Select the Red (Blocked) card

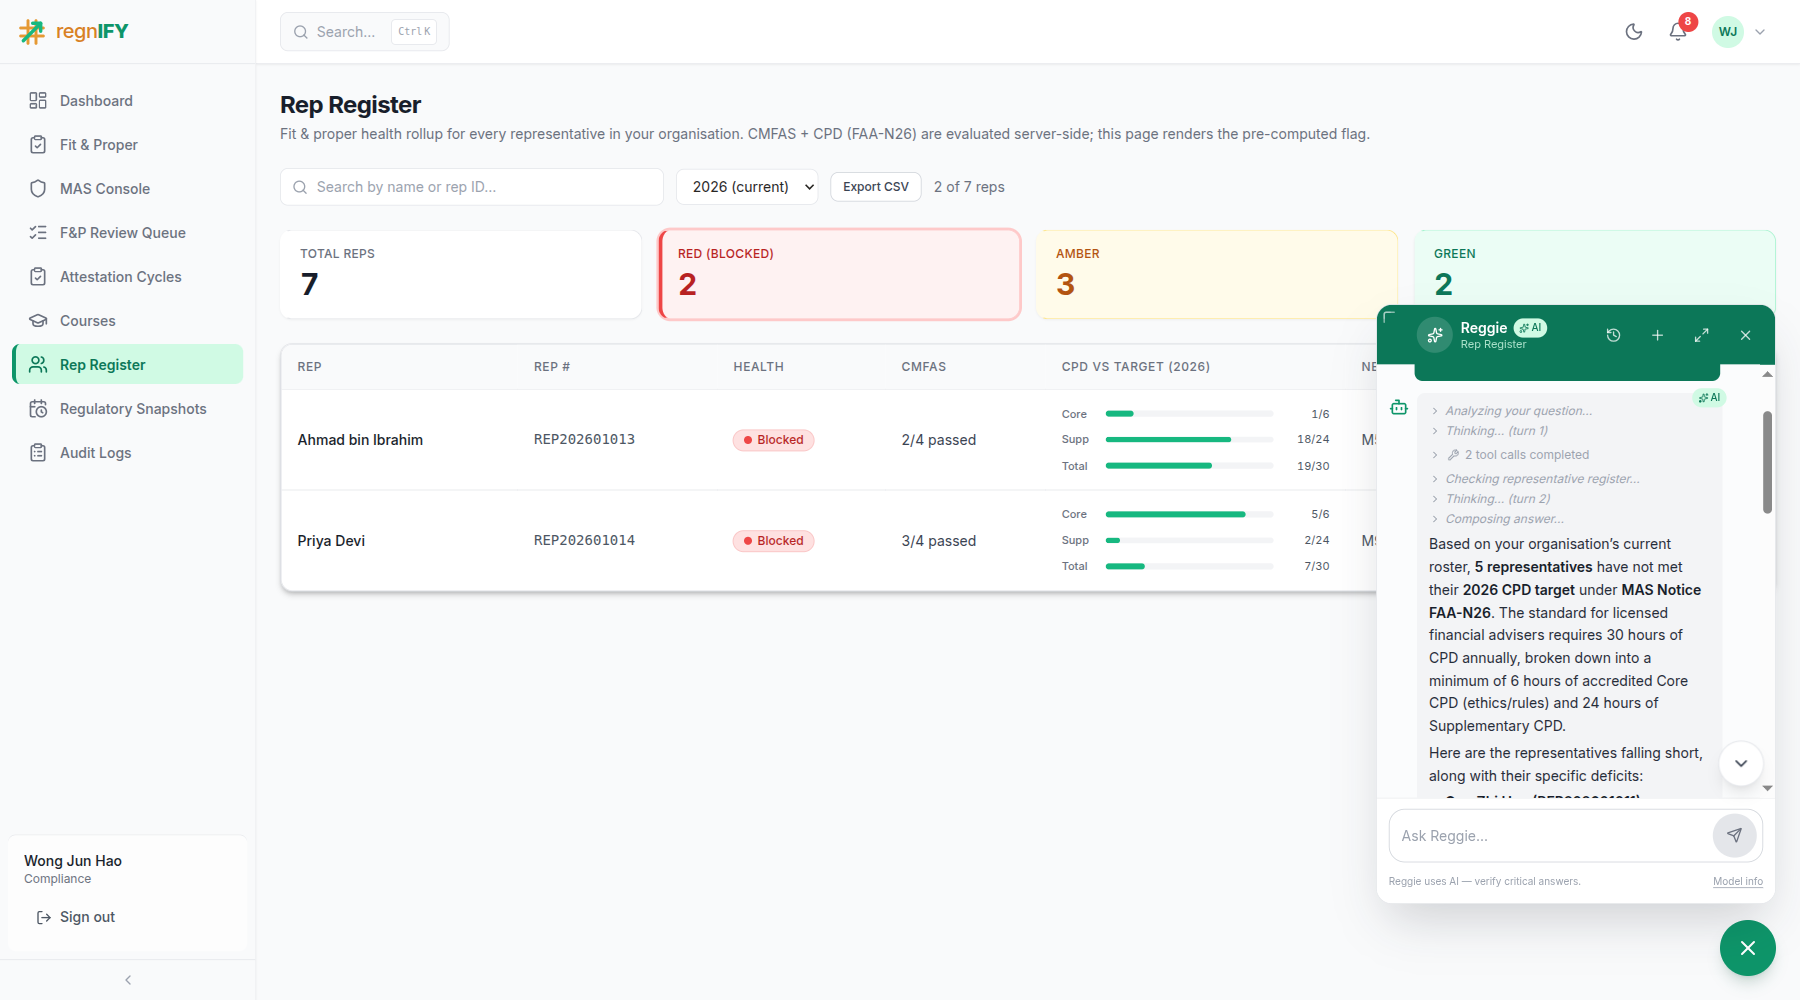pyautogui.click(x=840, y=275)
